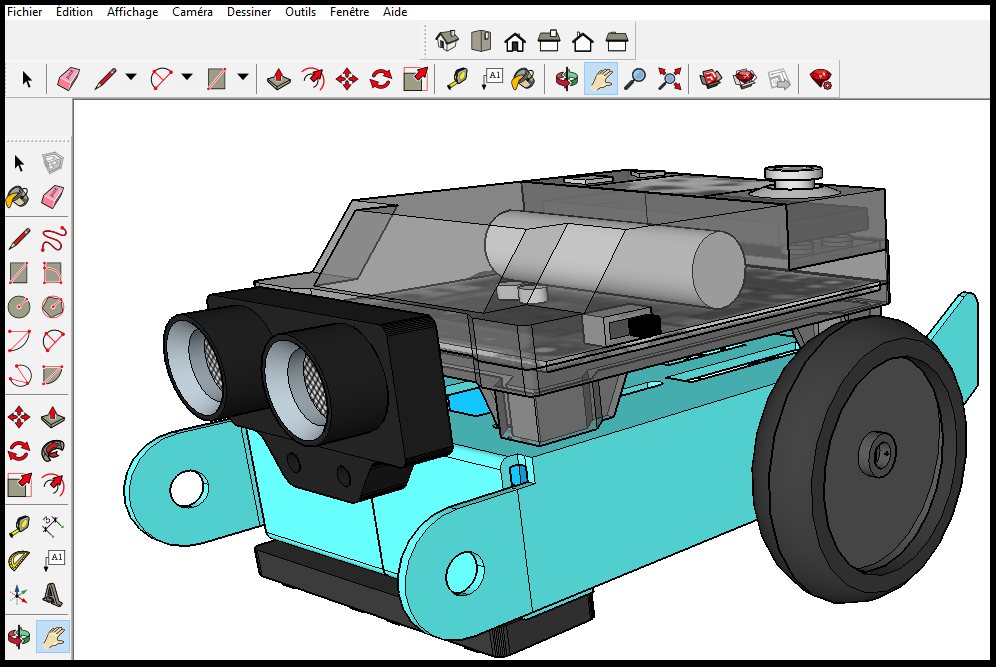Screen dimensions: 996x667
Task: Expand the shape tool dropdown arrow
Action: 243,78
